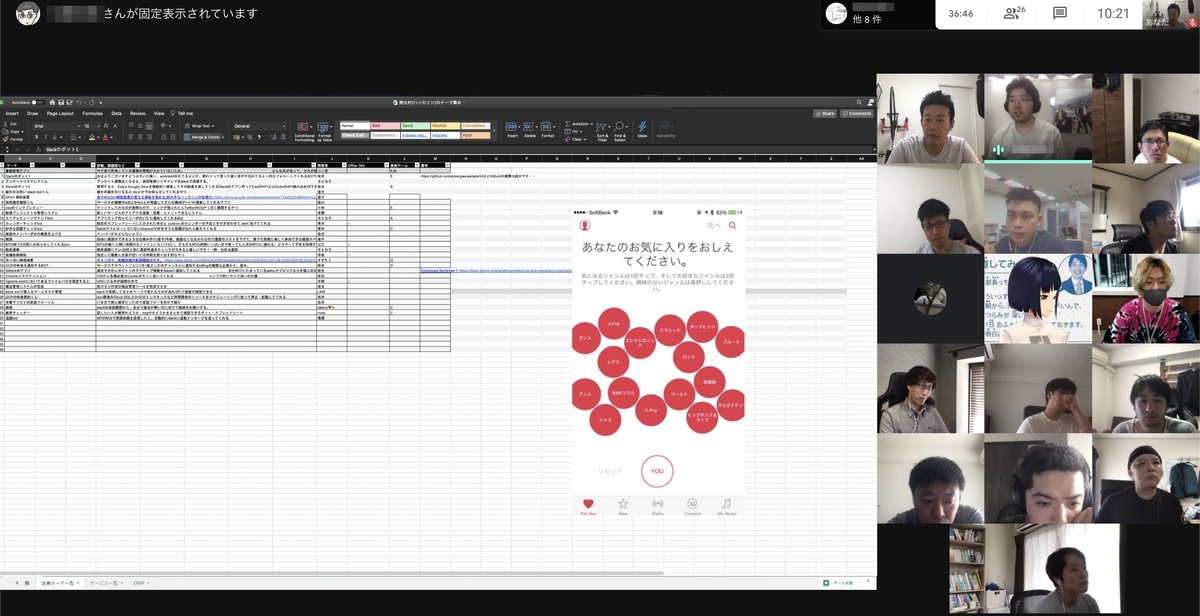Select the VTuber avatar video tile

[1037, 298]
